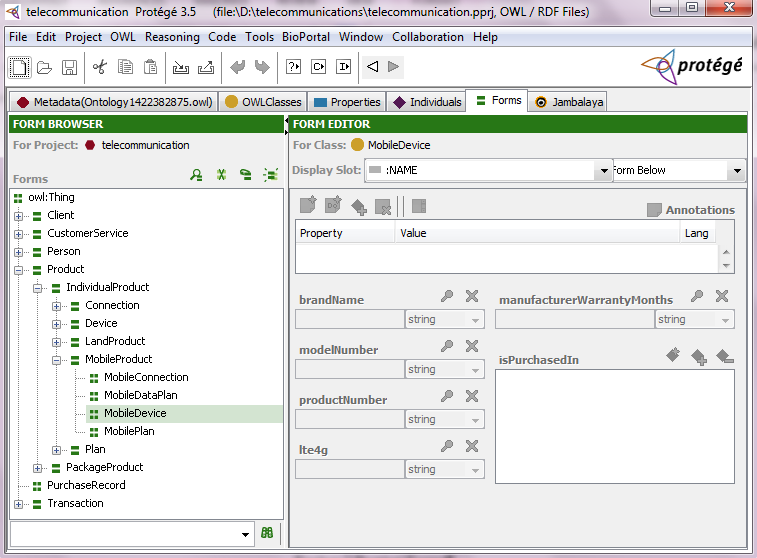The width and height of the screenshot is (757, 558).
Task: Switch to the Properties tab
Action: click(347, 102)
